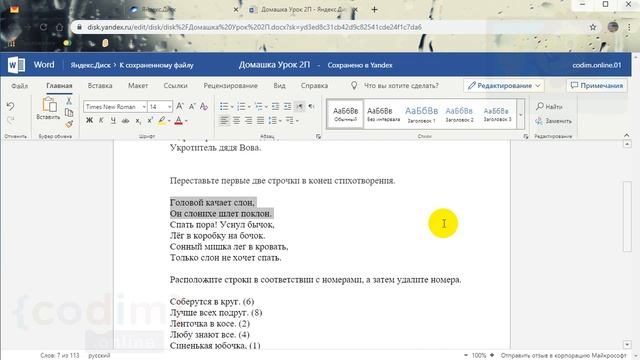This screenshot has height=360, width=640.
Task: Align paragraph to the left
Action: (224, 120)
